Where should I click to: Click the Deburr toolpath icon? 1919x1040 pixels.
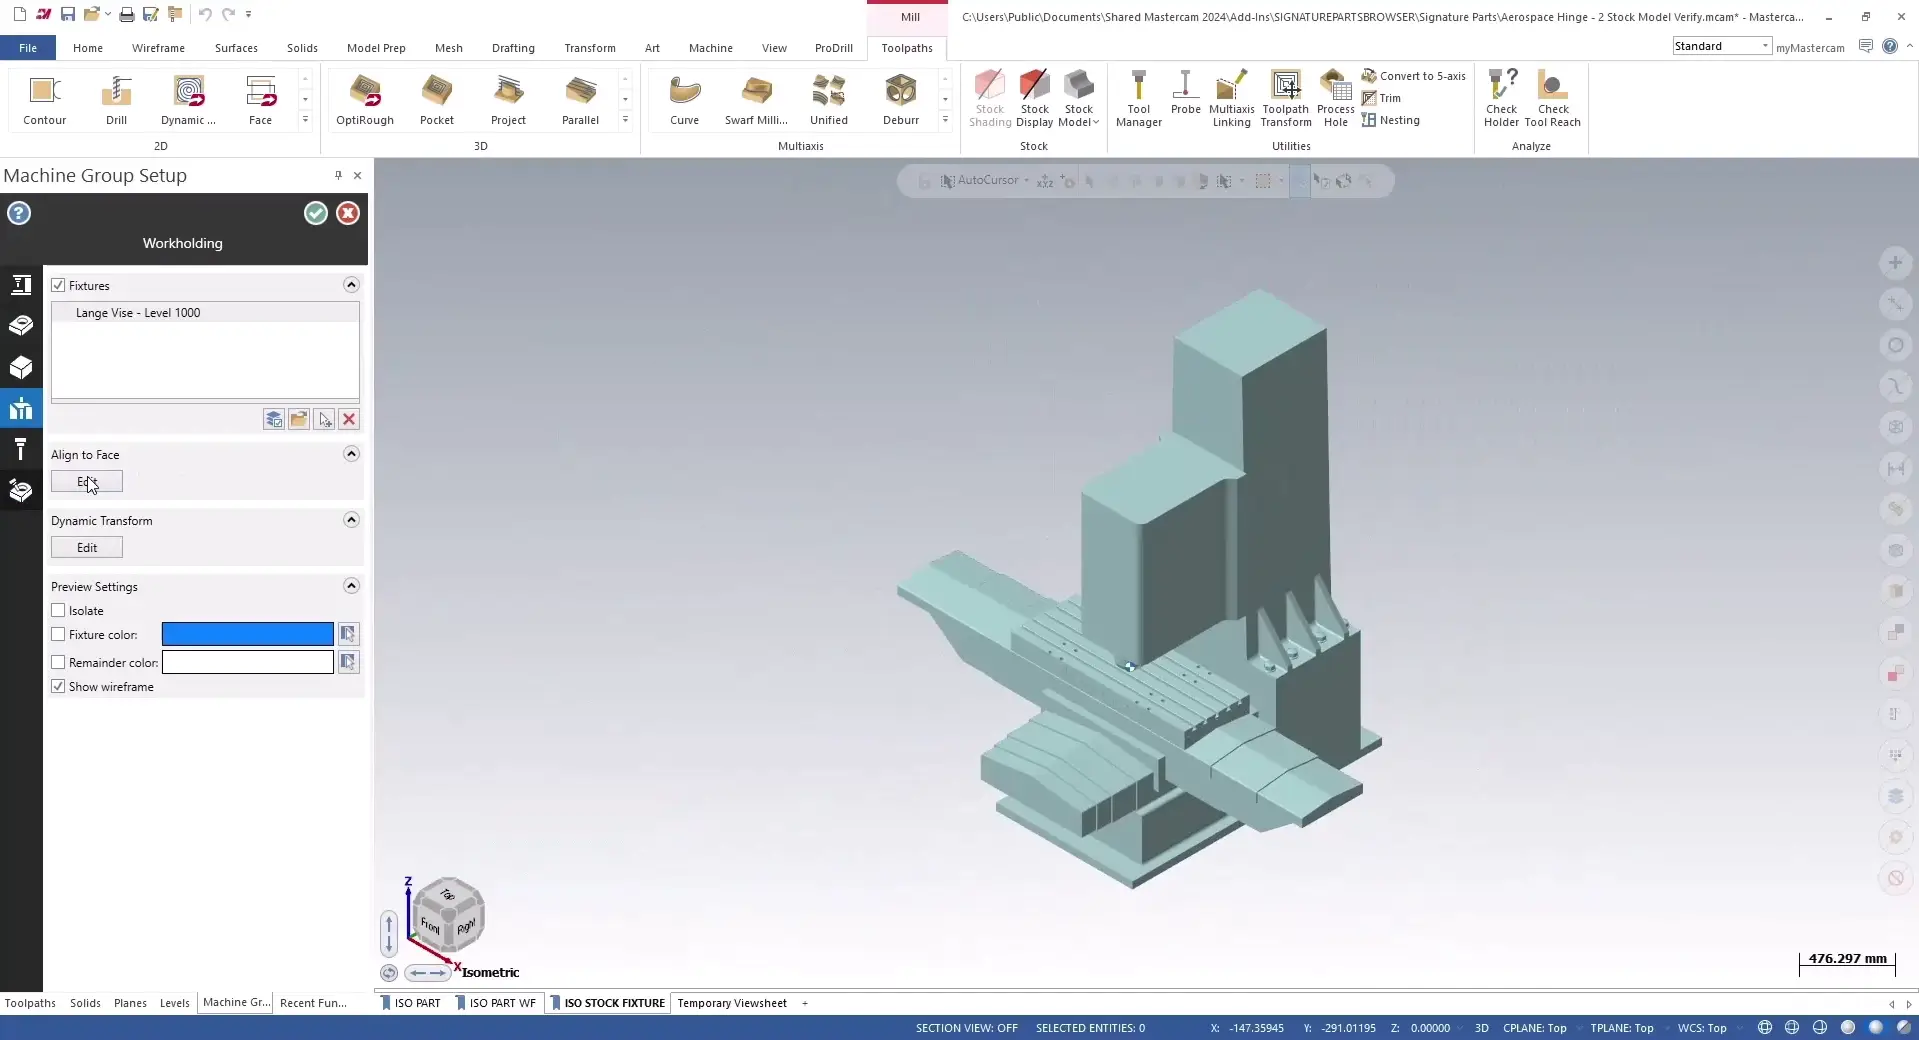[900, 99]
